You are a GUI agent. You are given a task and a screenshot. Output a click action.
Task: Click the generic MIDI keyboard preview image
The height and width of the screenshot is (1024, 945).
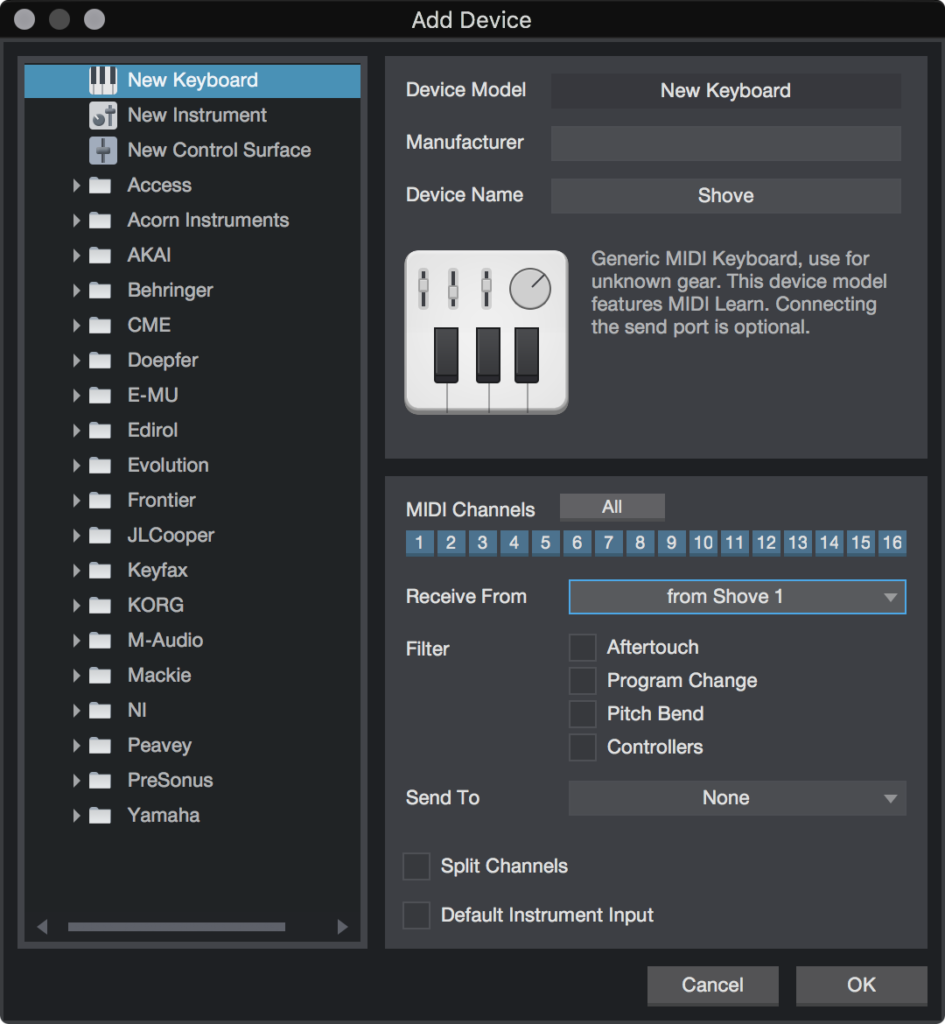(x=486, y=332)
